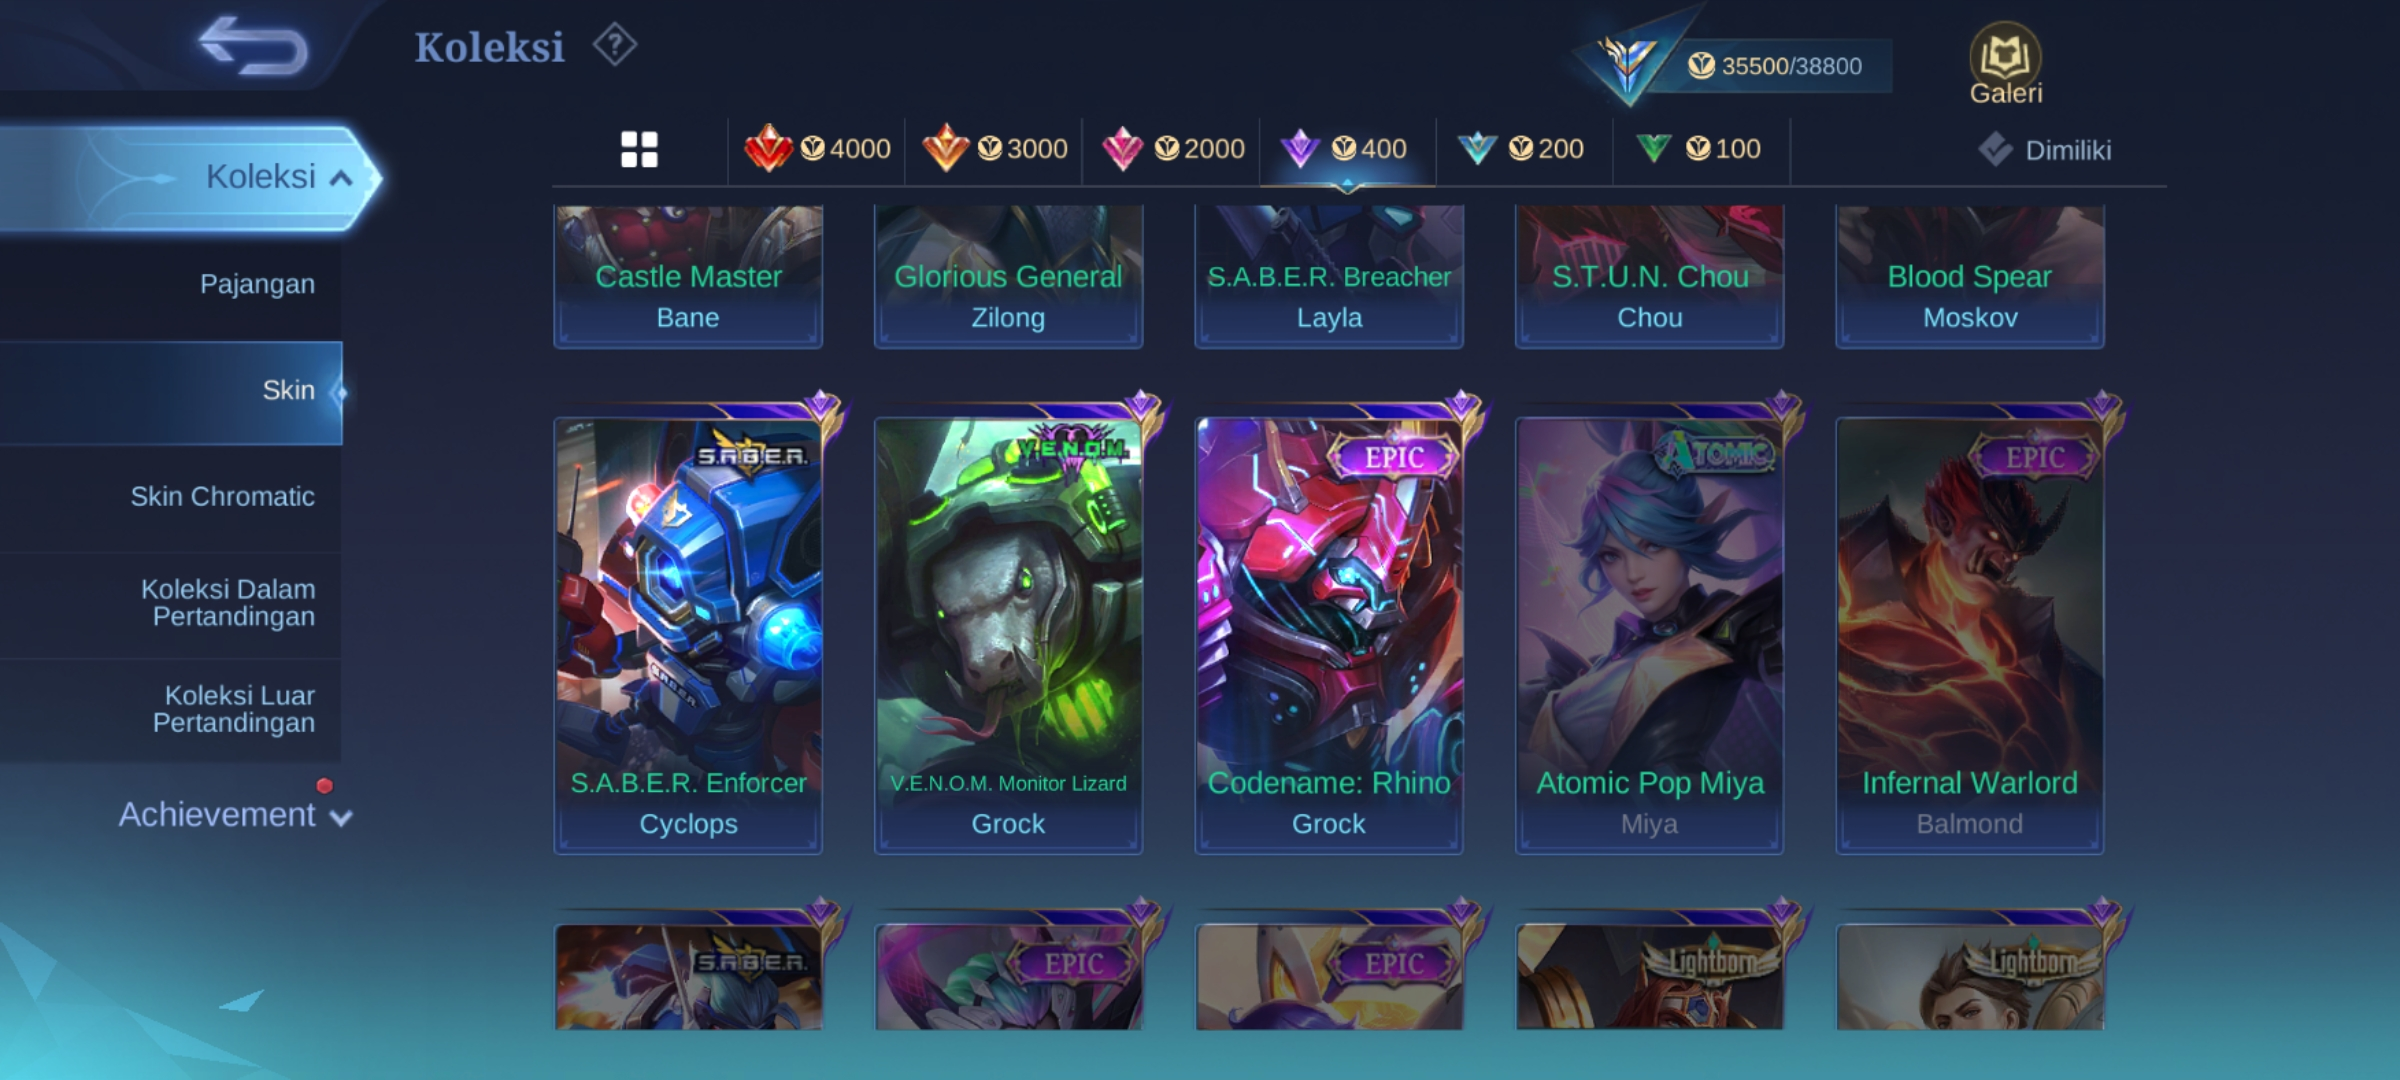2400x1080 pixels.
Task: Expand the Achievement sidebar section
Action: (235, 815)
